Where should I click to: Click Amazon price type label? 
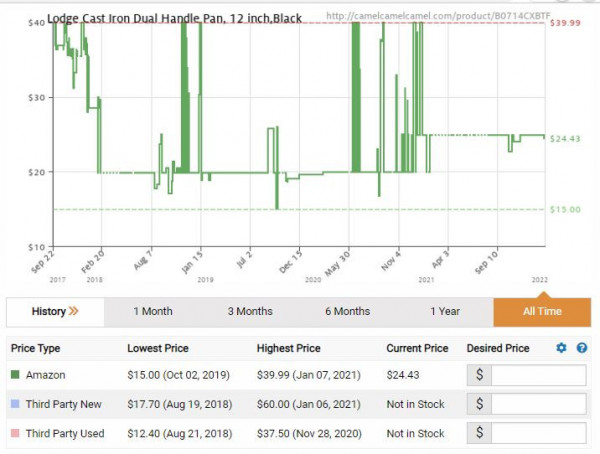coord(46,375)
